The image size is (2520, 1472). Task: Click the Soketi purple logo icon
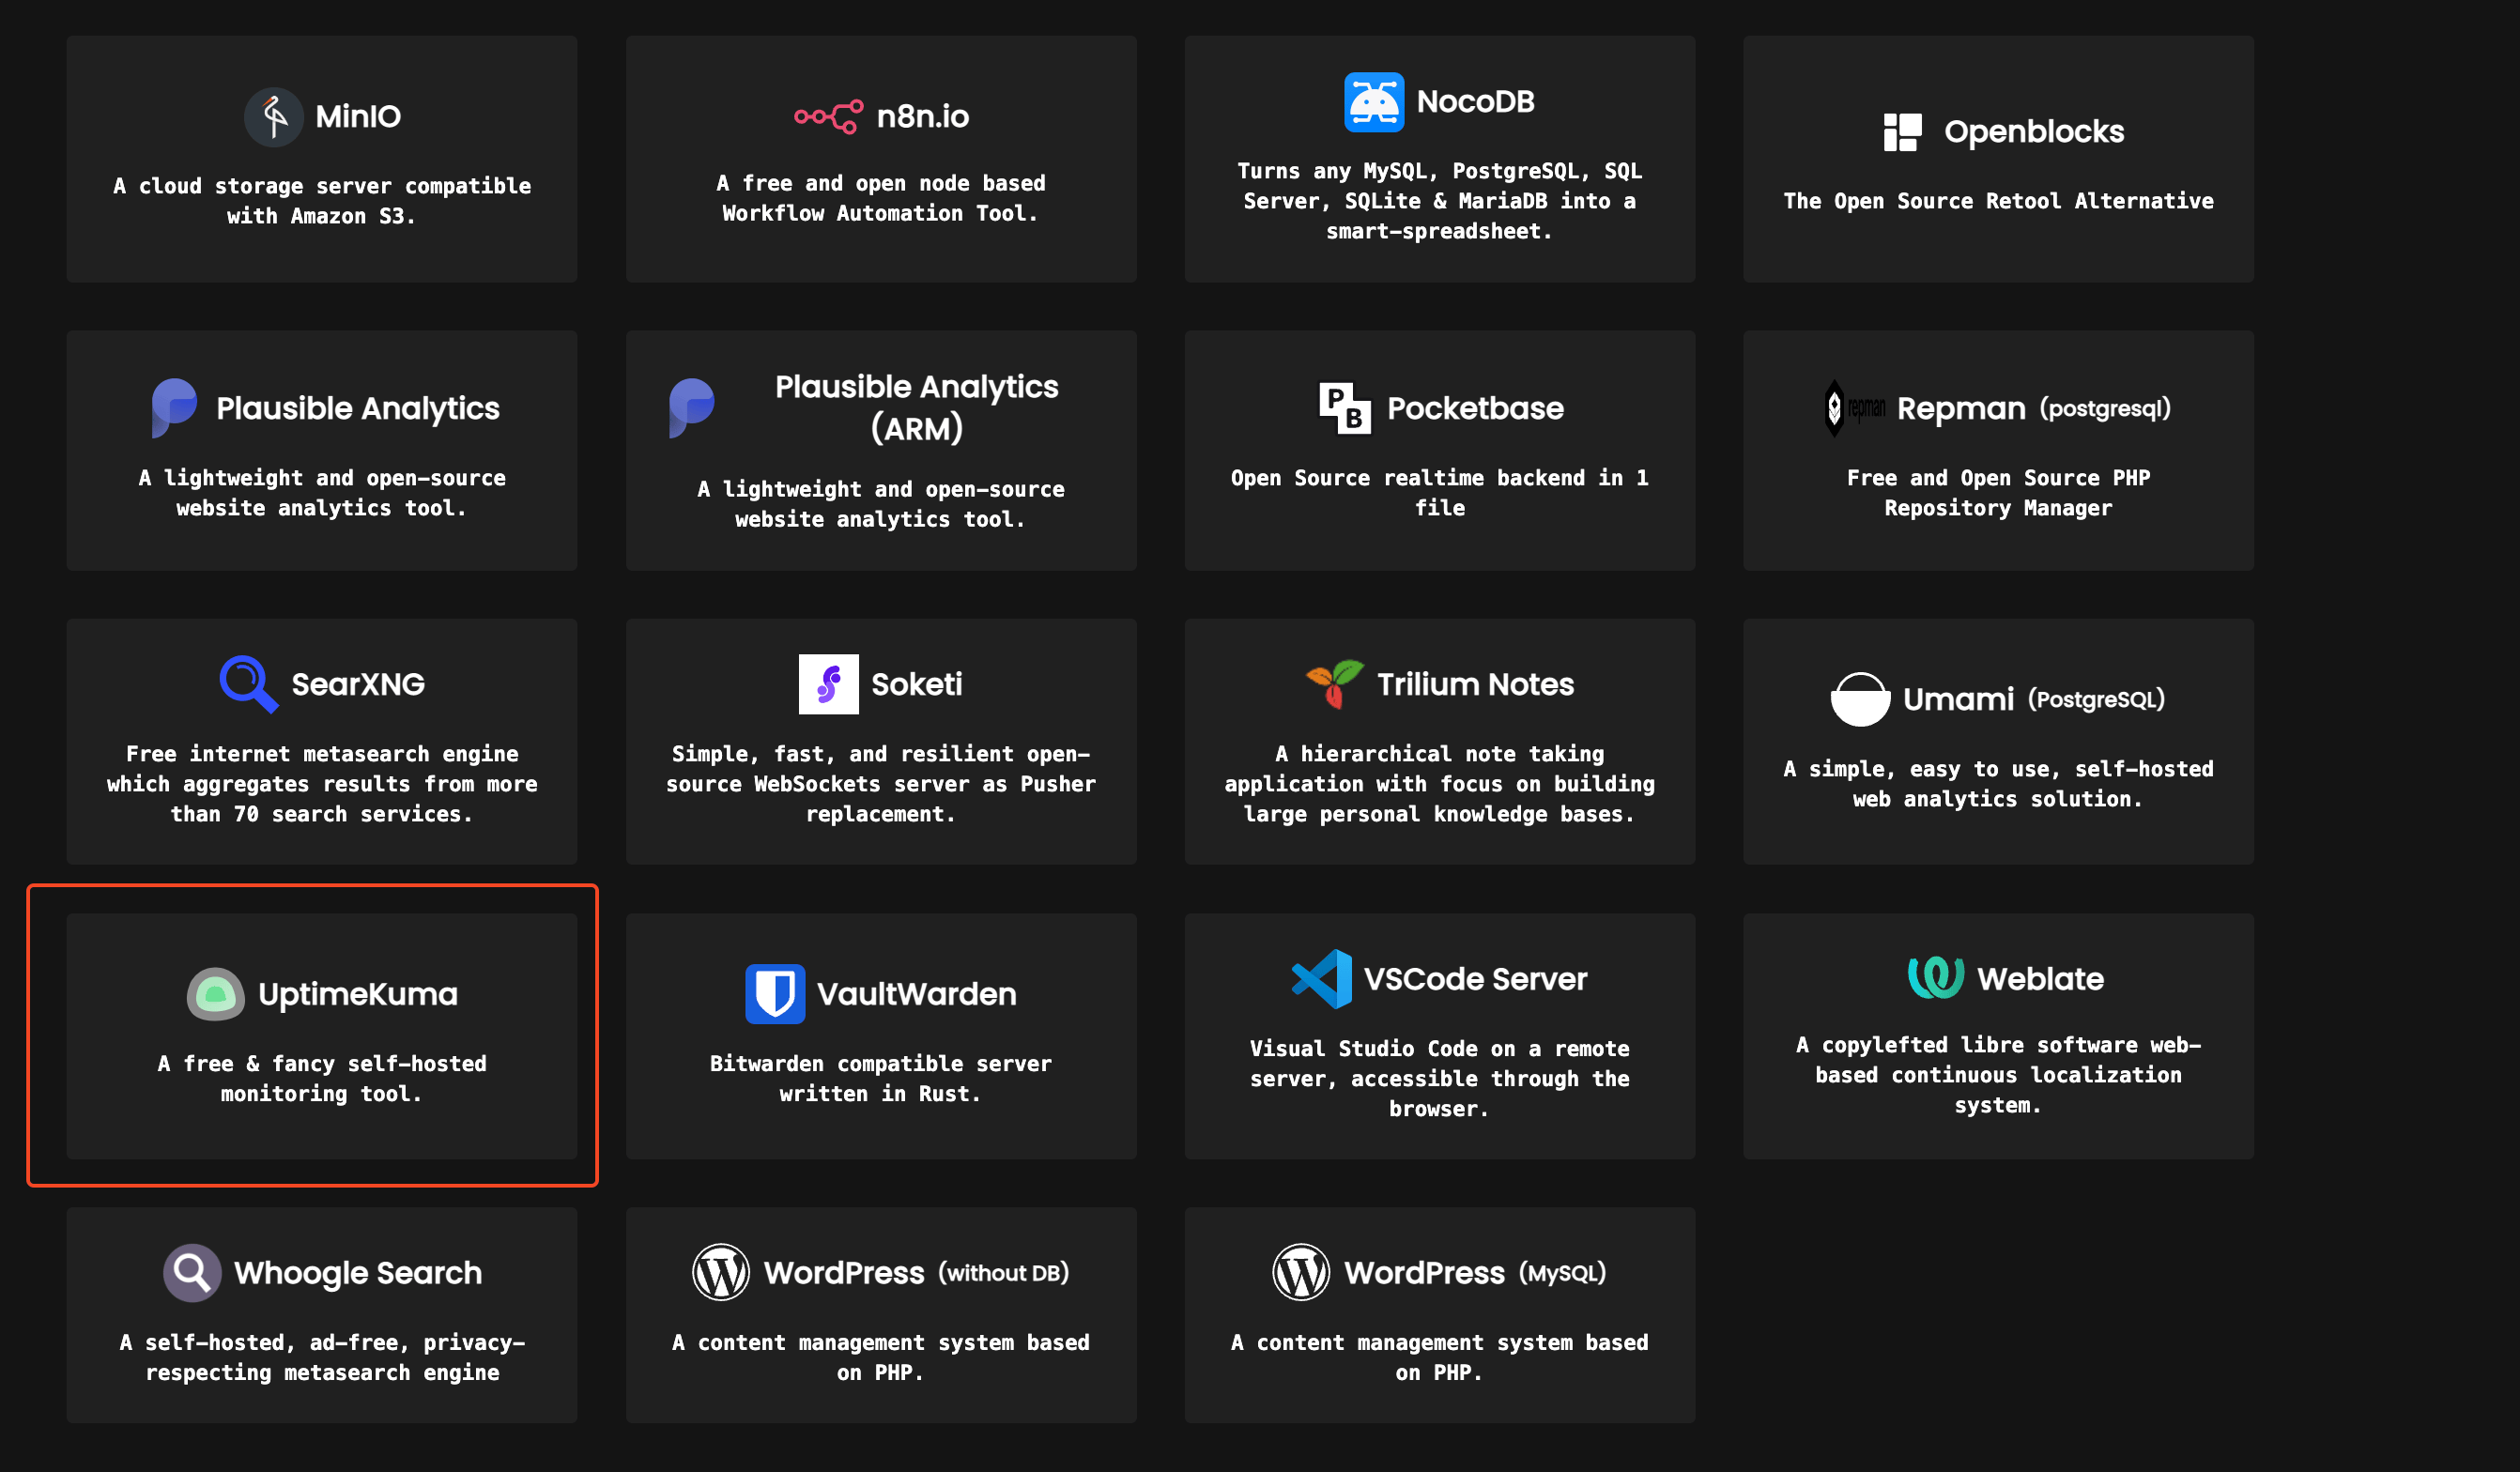click(x=828, y=684)
